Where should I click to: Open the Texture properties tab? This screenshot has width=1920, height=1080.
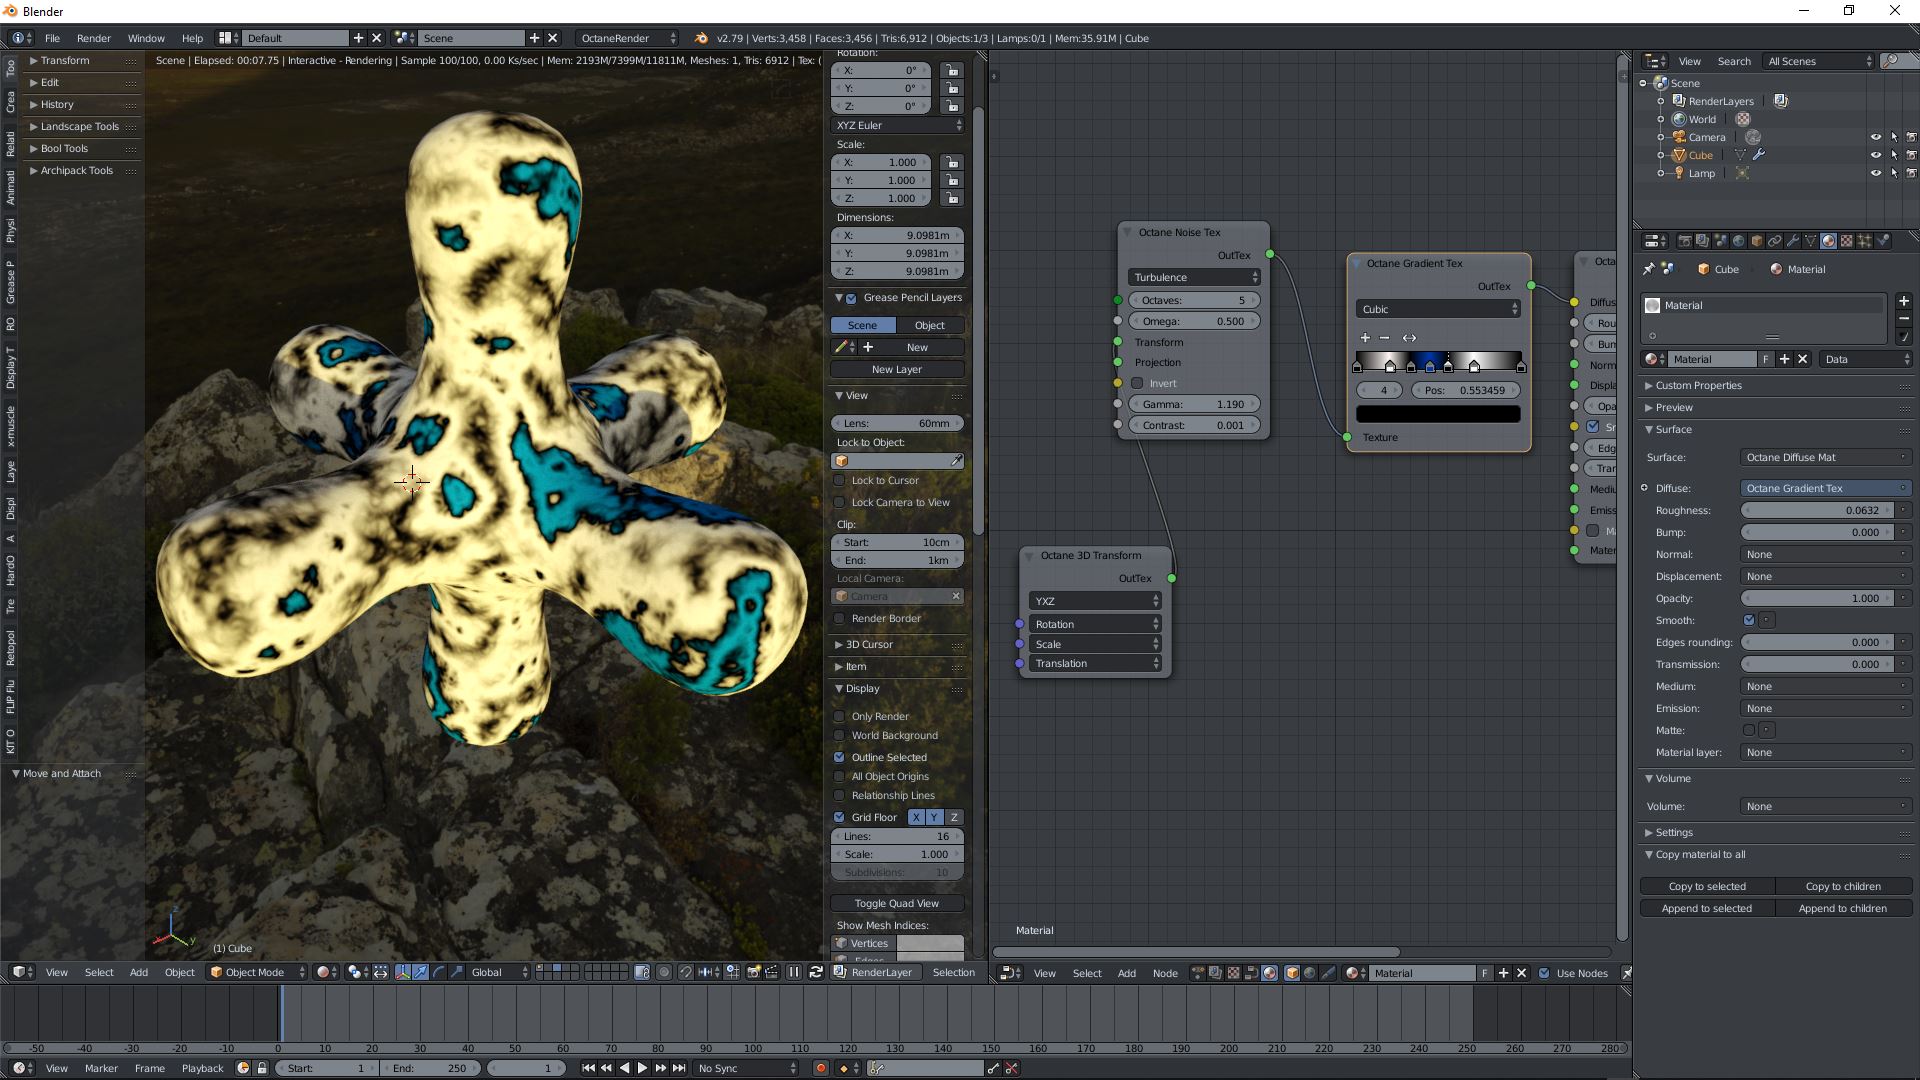[1847, 241]
